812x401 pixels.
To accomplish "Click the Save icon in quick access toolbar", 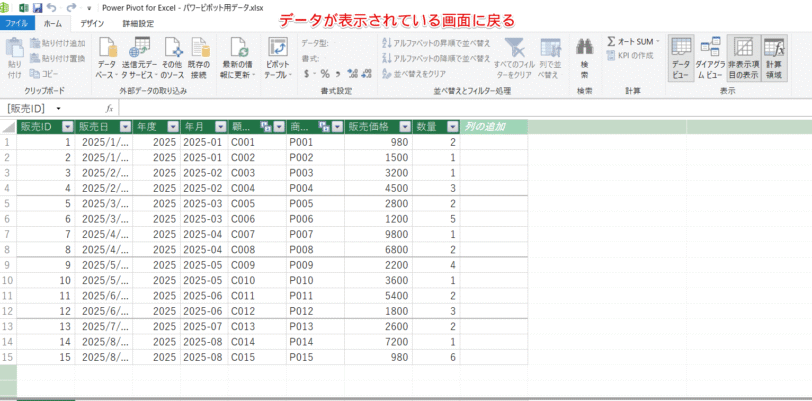I will (37, 8).
